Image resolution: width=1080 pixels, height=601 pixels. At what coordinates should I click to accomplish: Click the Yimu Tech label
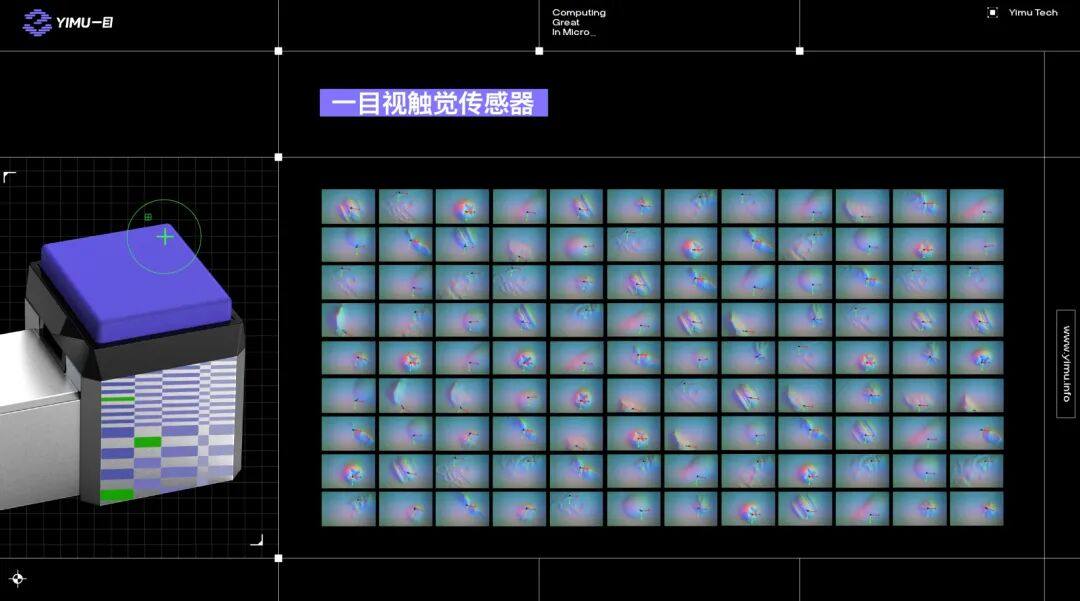(x=1032, y=13)
